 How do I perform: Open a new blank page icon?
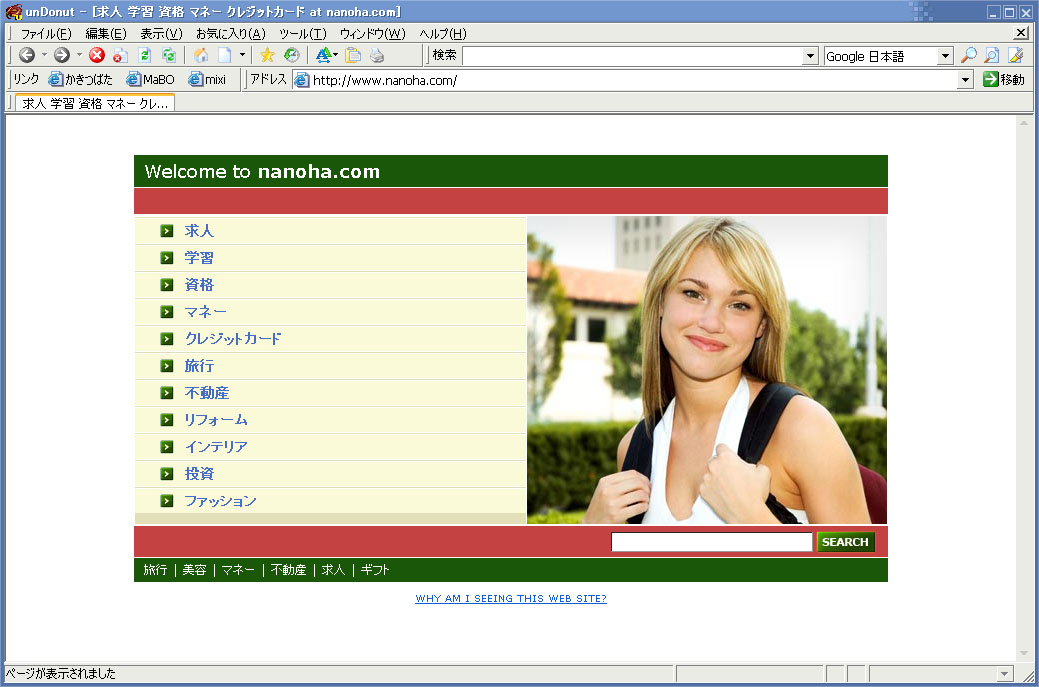click(225, 56)
